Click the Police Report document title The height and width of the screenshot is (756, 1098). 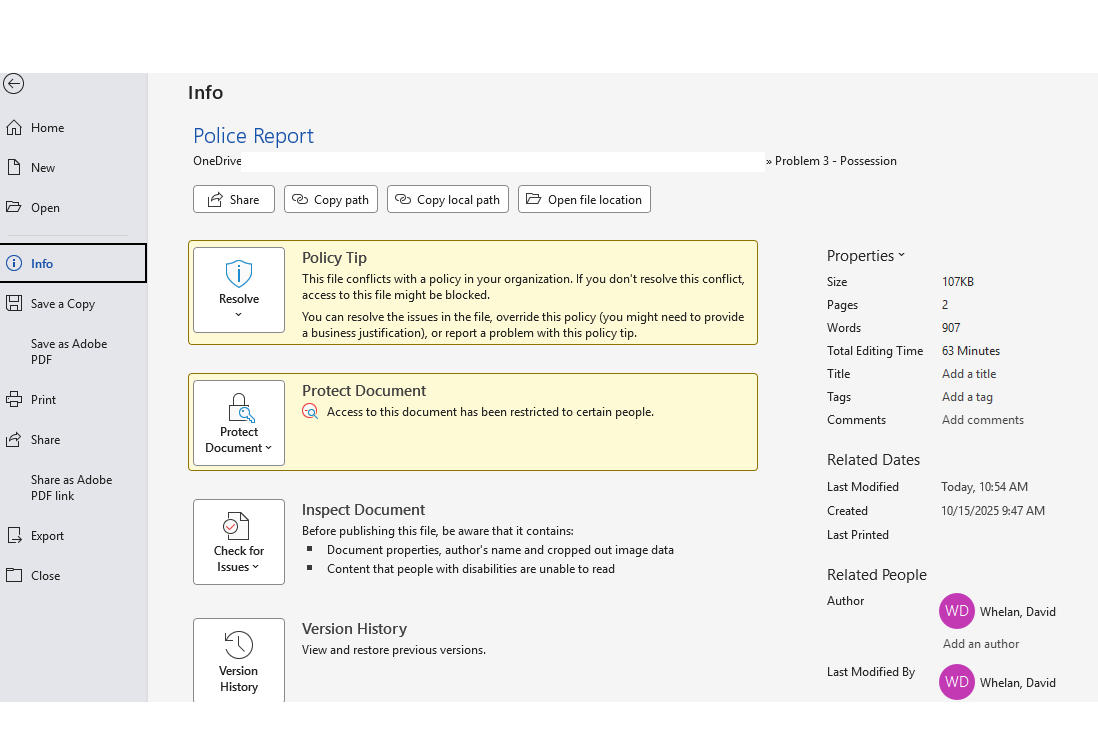253,136
